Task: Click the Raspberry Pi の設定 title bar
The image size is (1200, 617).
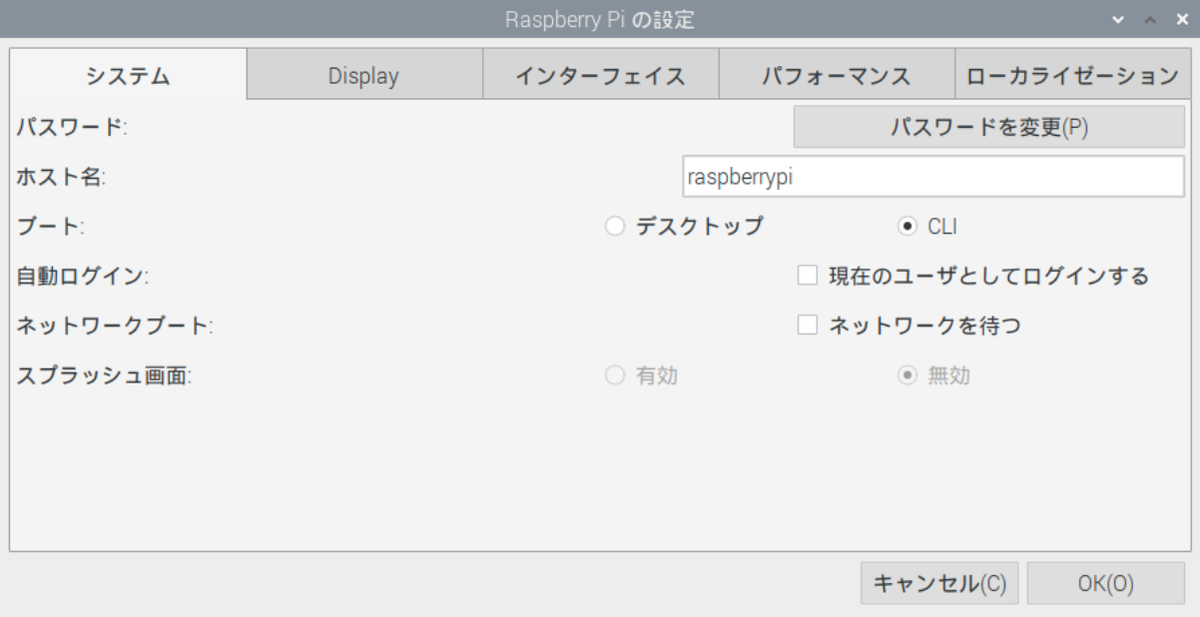Action: [600, 19]
